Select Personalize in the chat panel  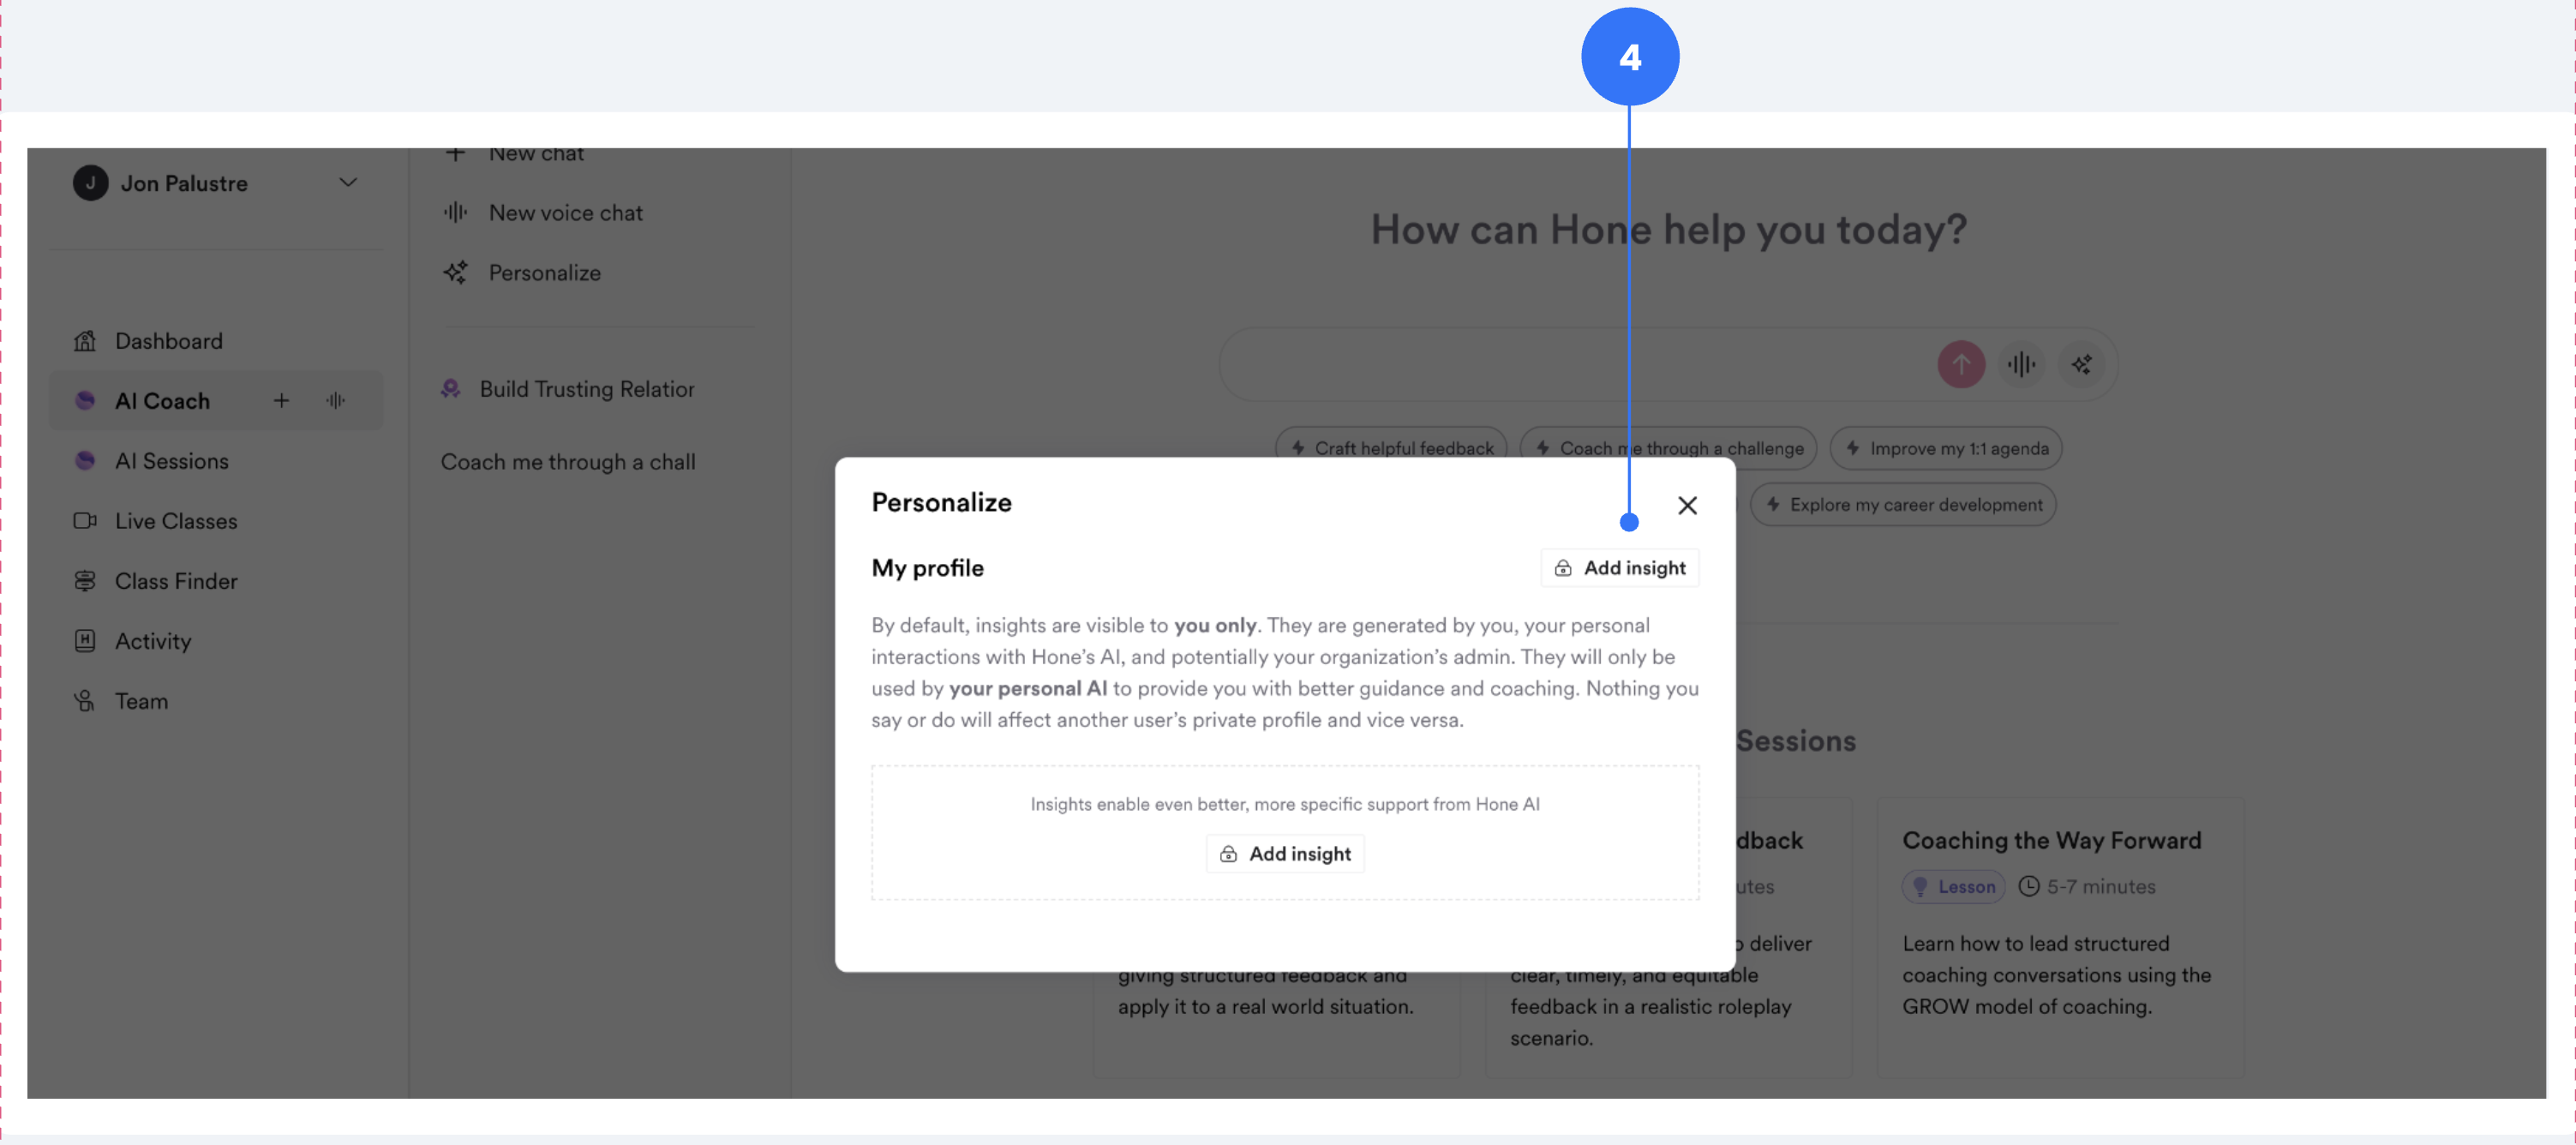(x=544, y=273)
